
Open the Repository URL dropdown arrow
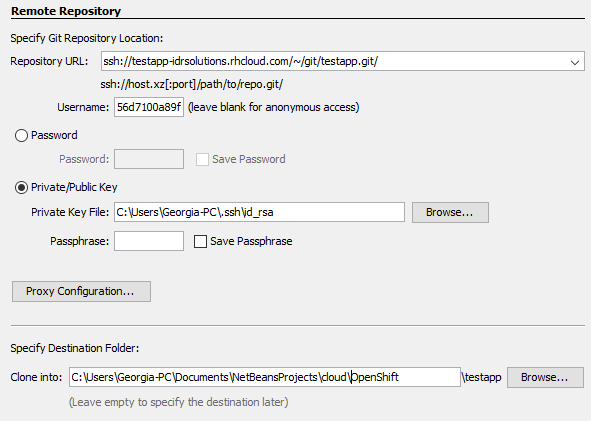[x=574, y=62]
